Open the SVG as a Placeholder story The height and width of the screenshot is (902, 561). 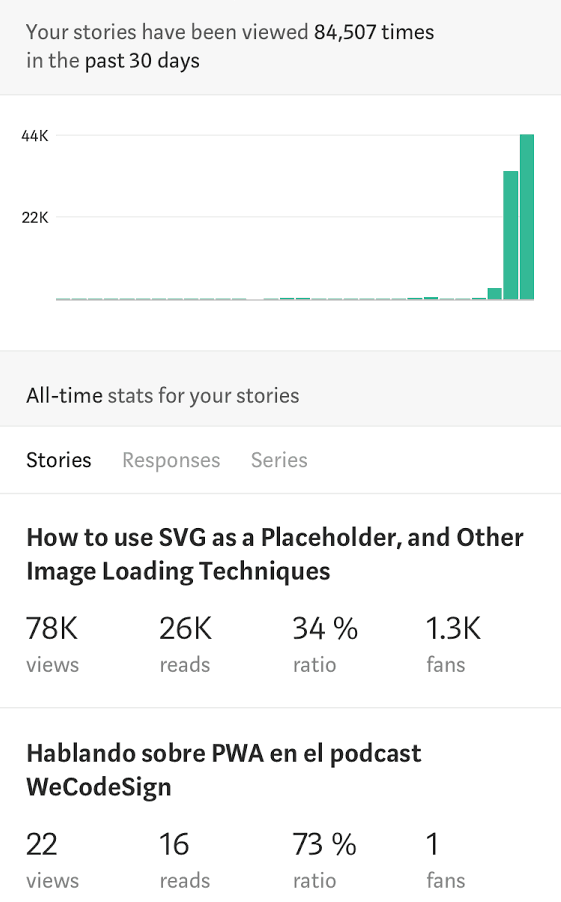coord(275,554)
